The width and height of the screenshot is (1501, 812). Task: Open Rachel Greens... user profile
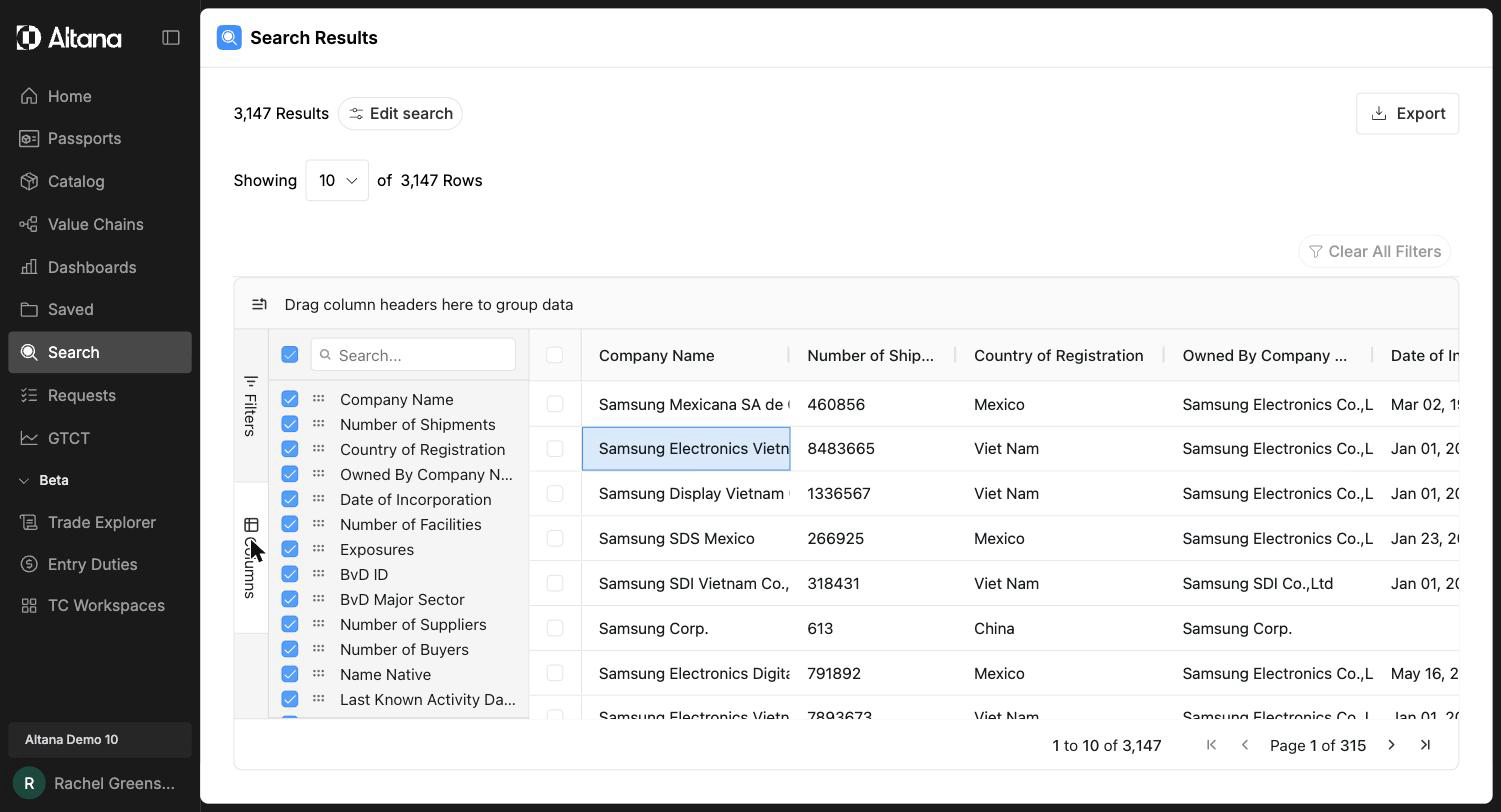(x=100, y=783)
